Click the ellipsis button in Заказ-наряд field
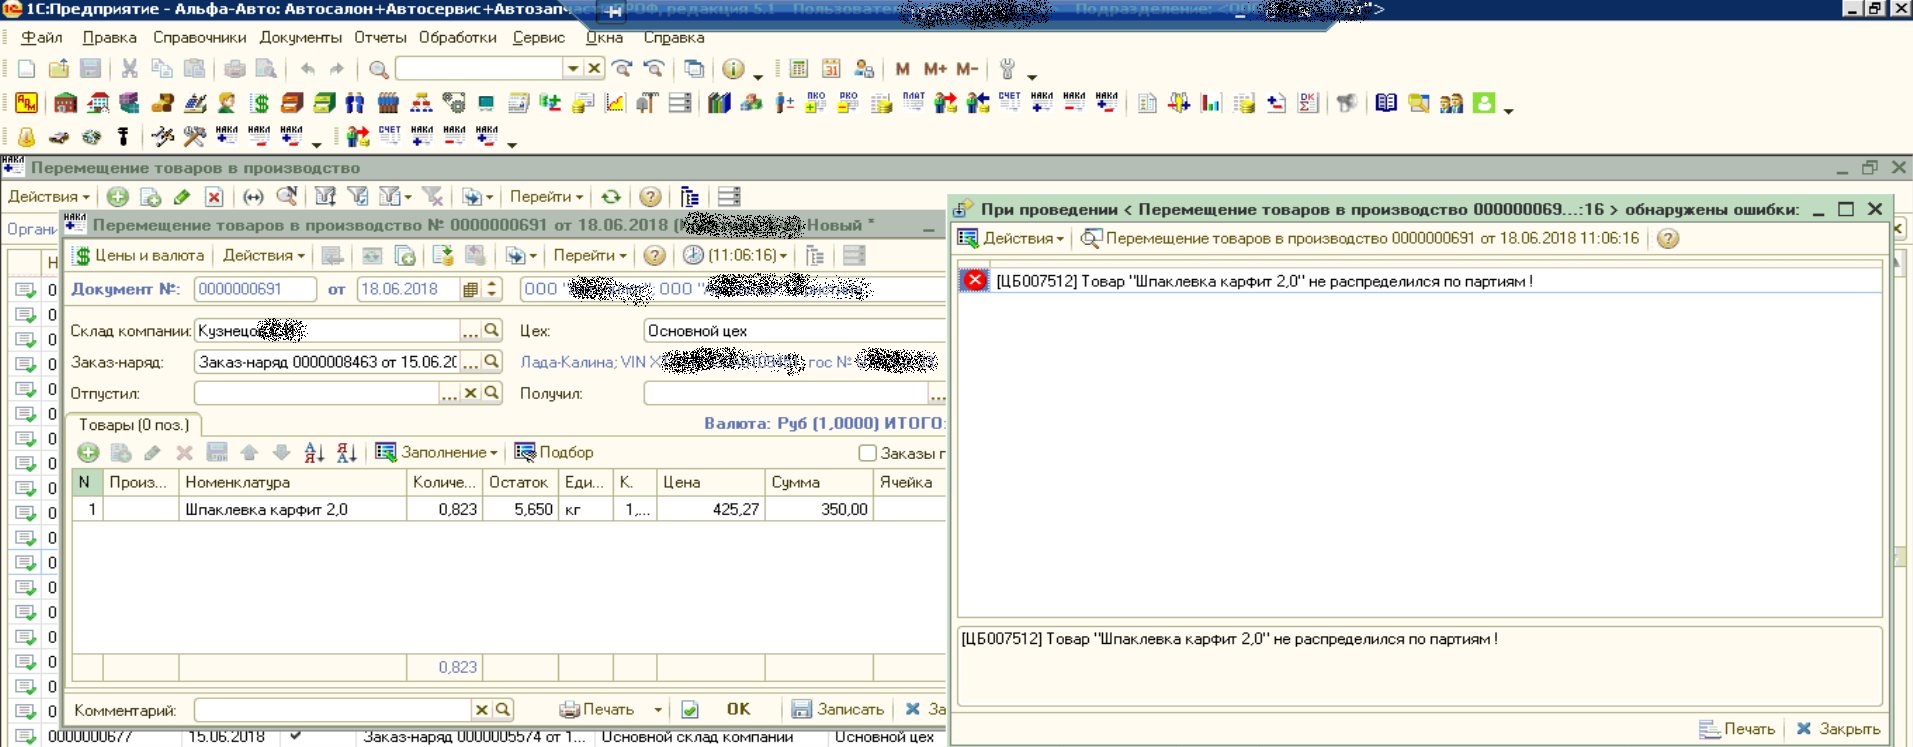This screenshot has height=747, width=1913. point(470,362)
